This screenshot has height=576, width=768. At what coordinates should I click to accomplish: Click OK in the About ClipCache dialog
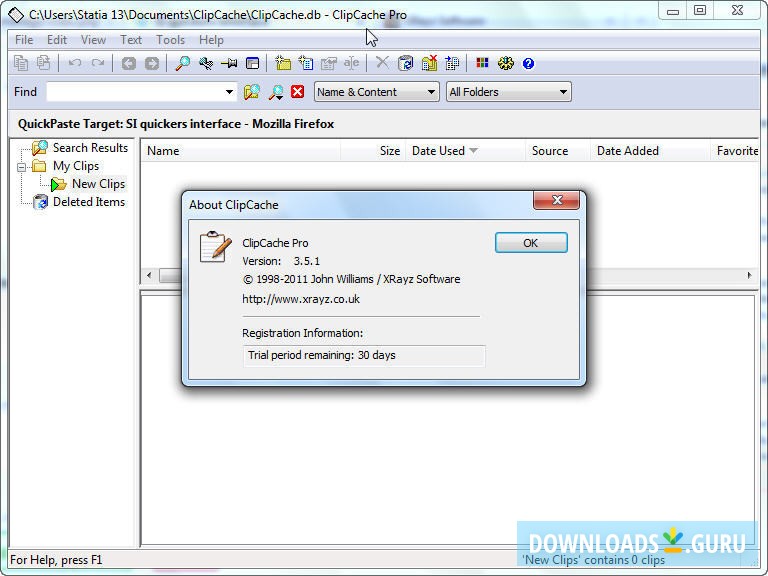coord(531,243)
